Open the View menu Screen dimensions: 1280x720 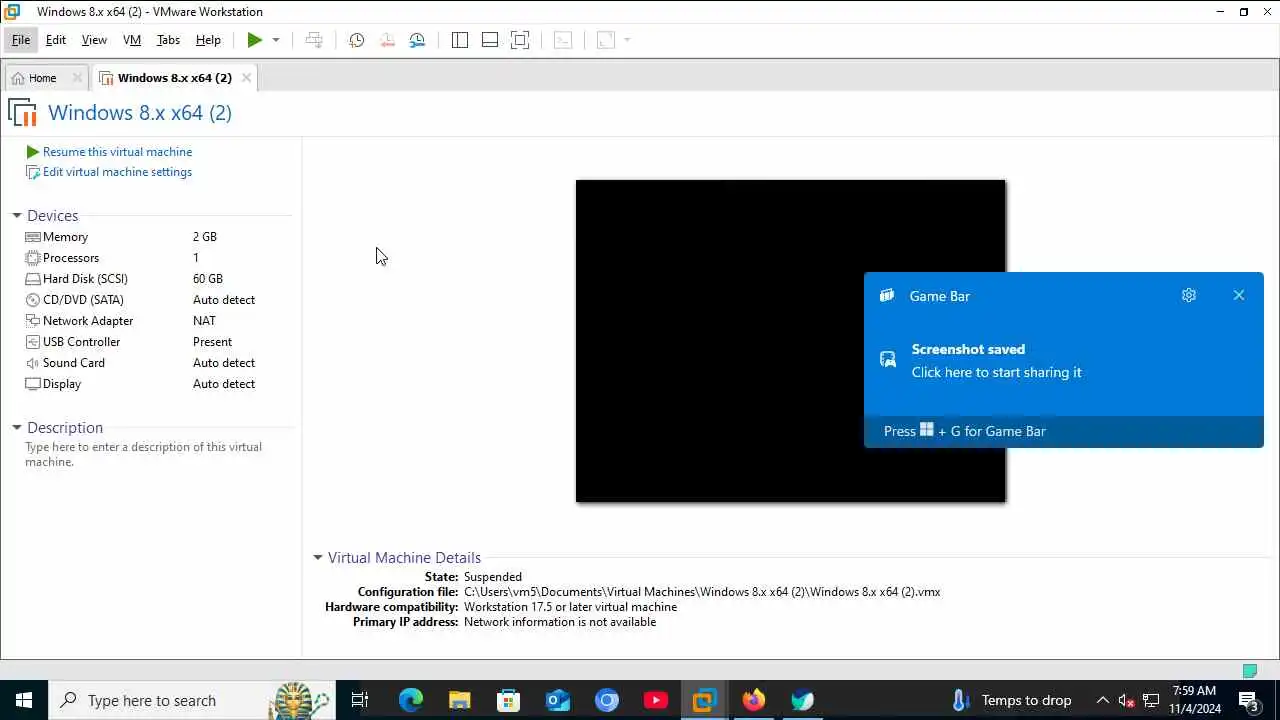[x=94, y=40]
